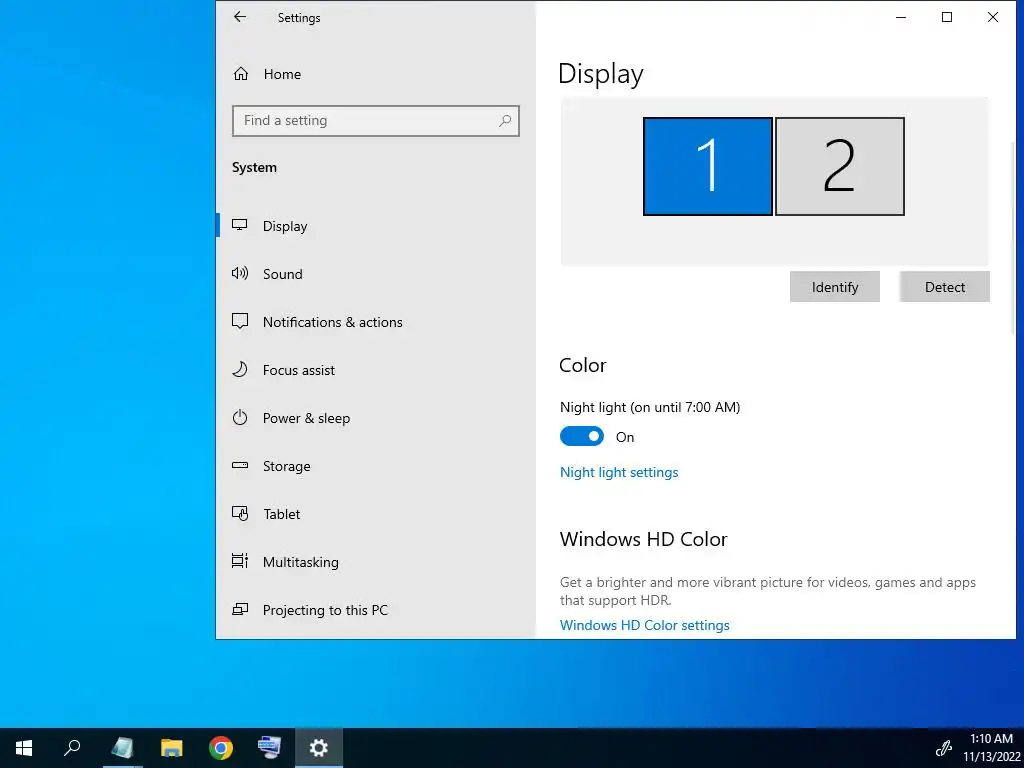The image size is (1024, 768).
Task: Click the Identify button
Action: 835,287
